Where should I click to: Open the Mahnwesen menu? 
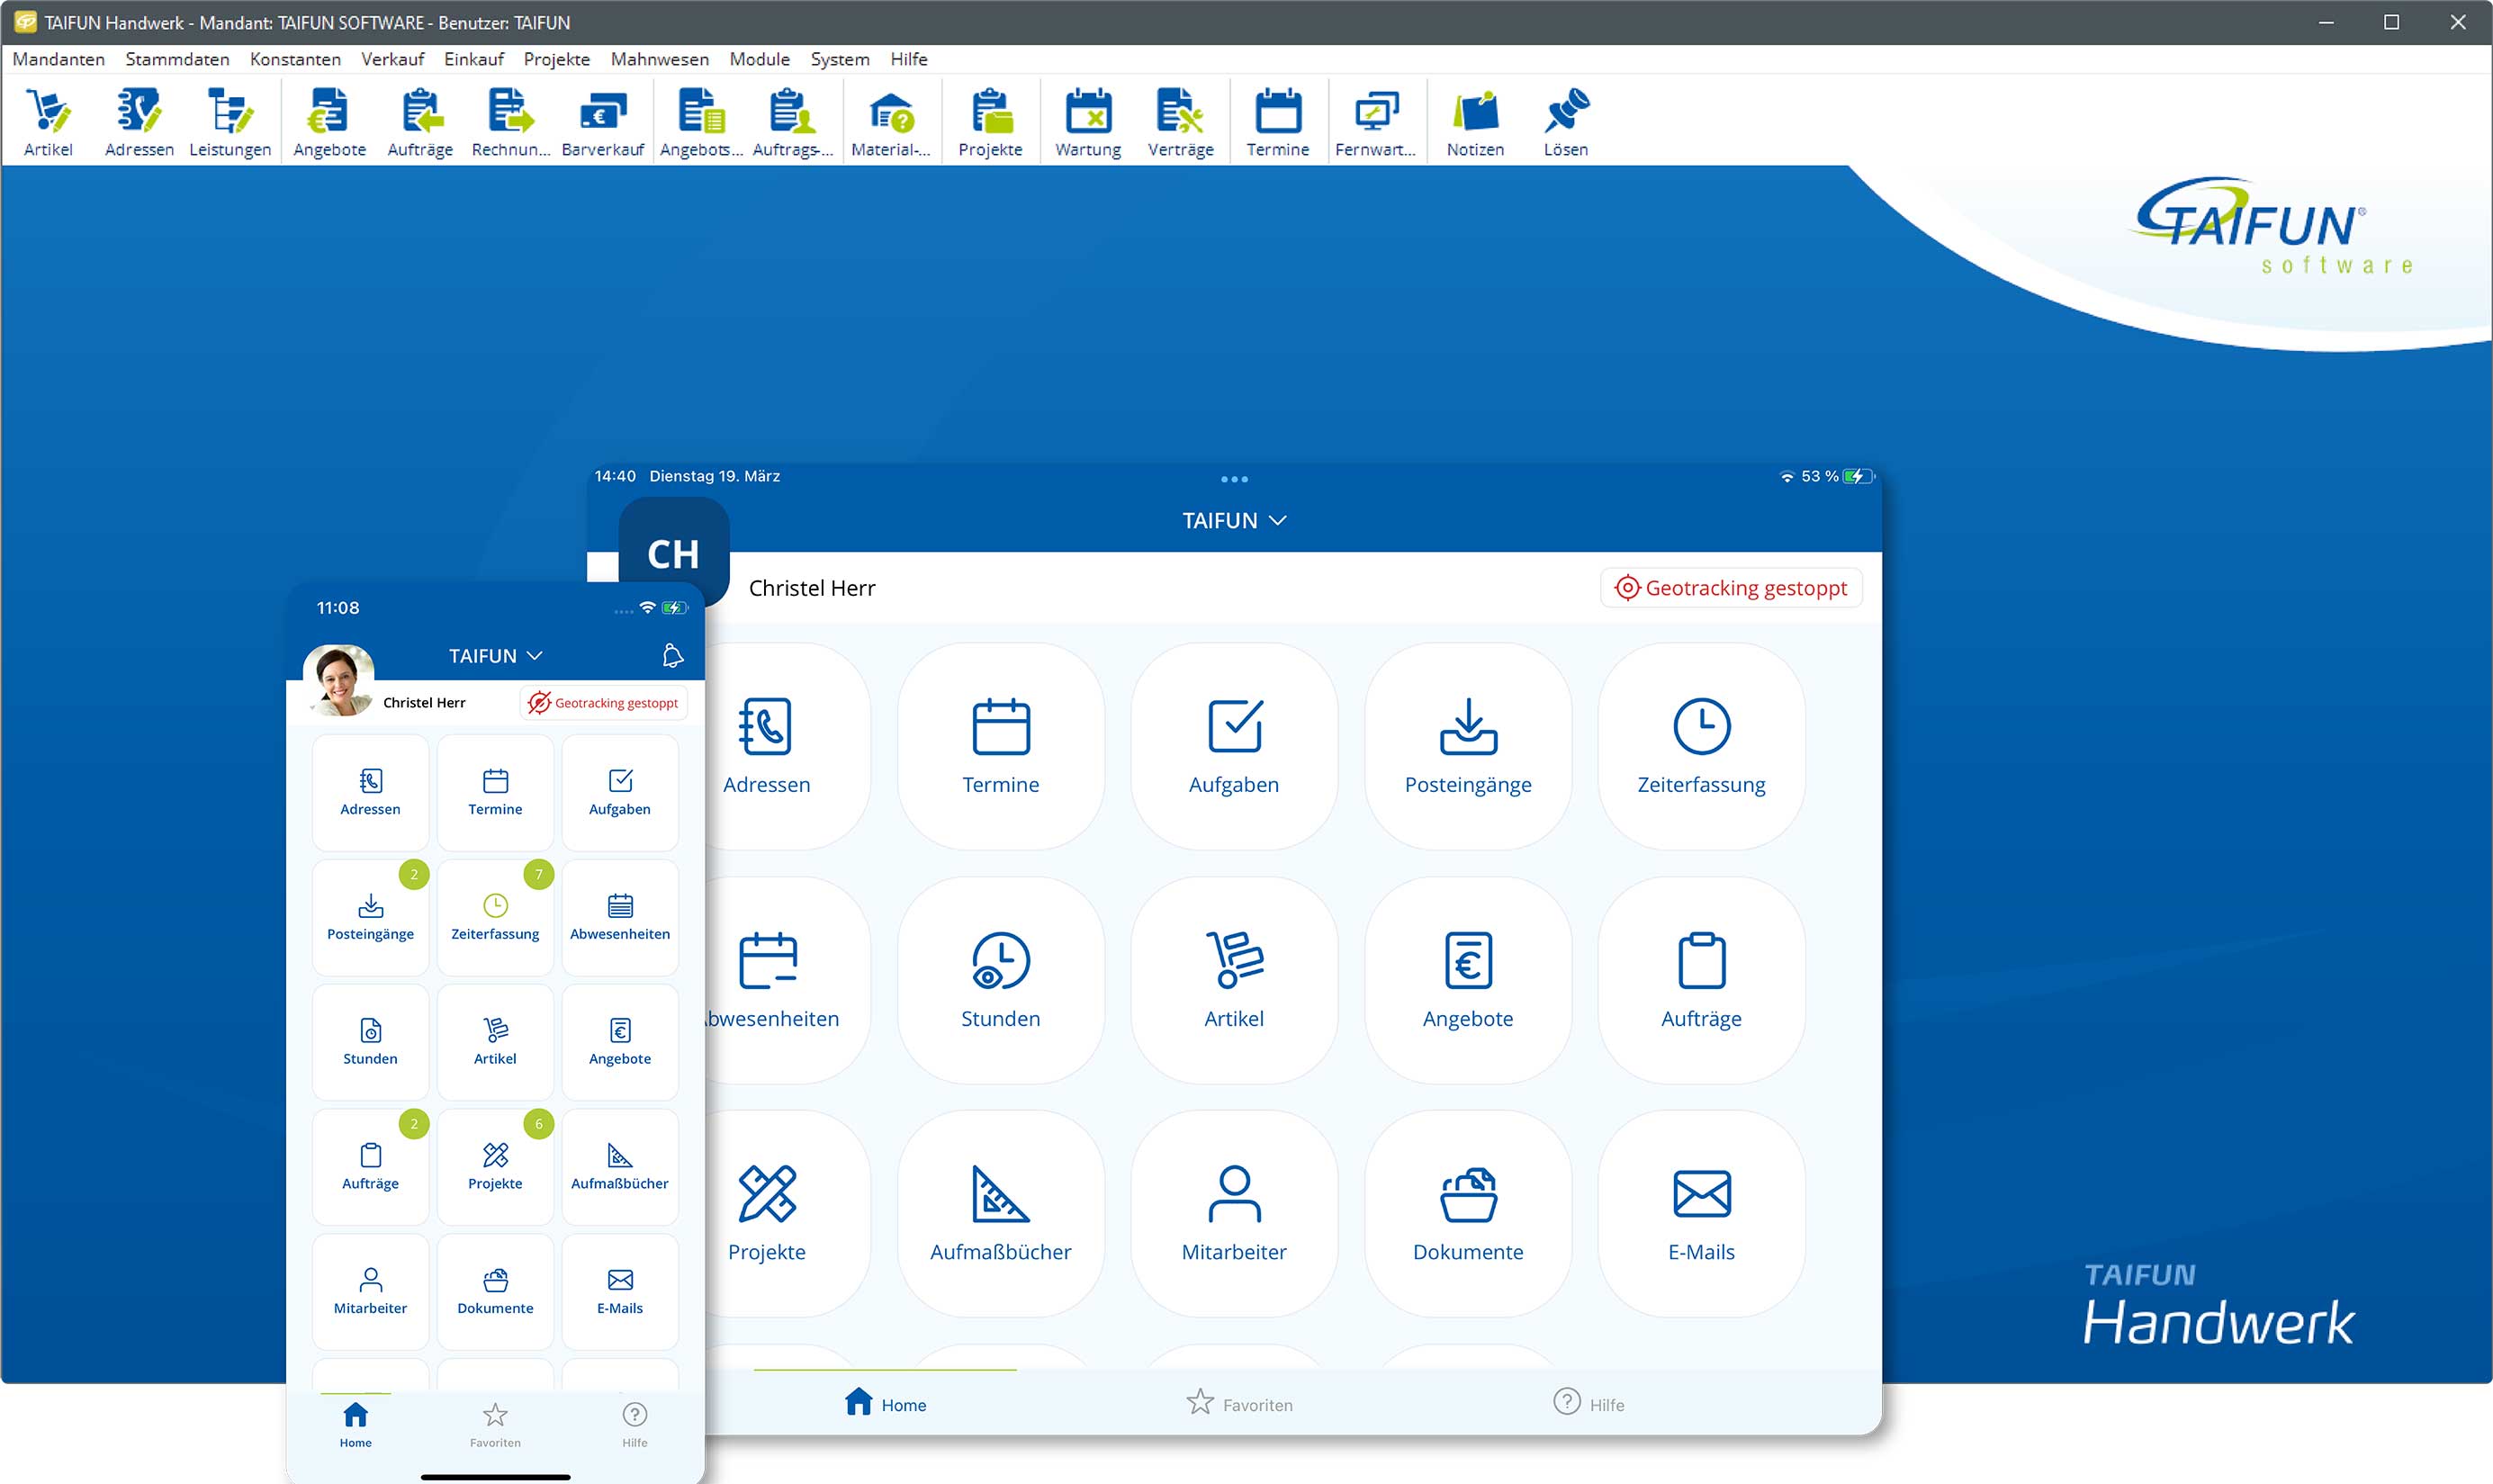point(659,59)
